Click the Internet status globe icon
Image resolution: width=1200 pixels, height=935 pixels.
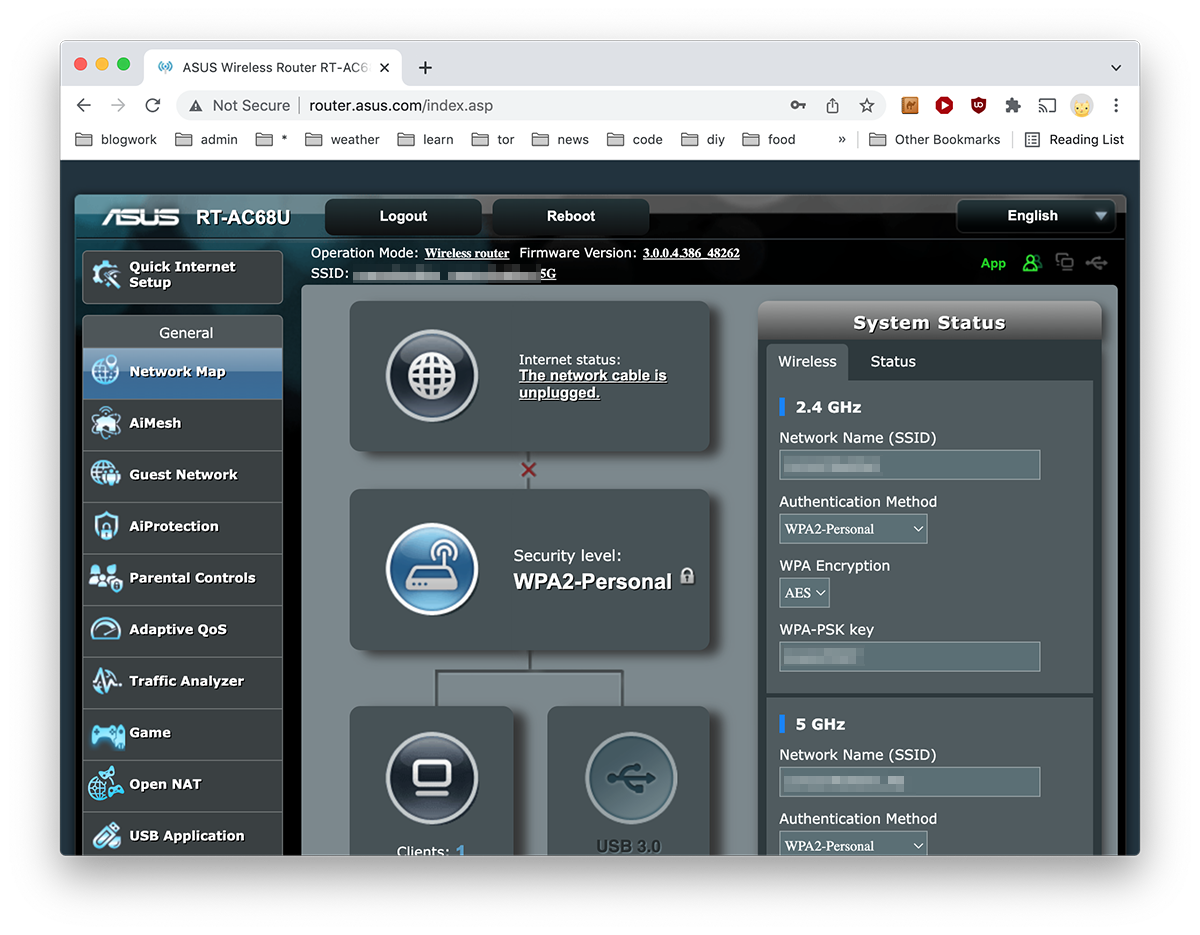click(432, 376)
